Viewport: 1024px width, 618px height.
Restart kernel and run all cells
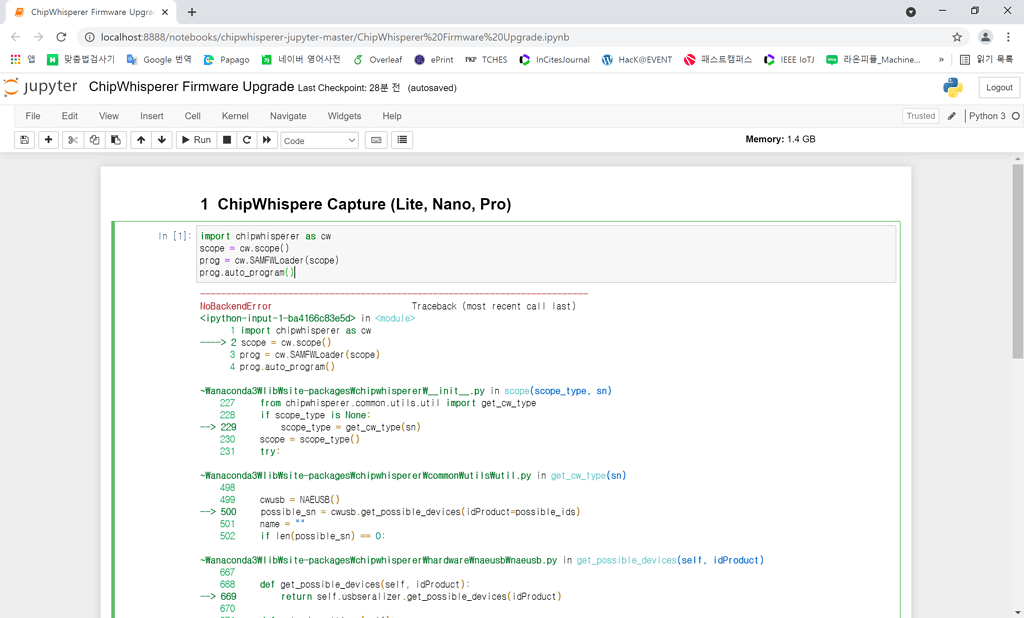point(265,140)
